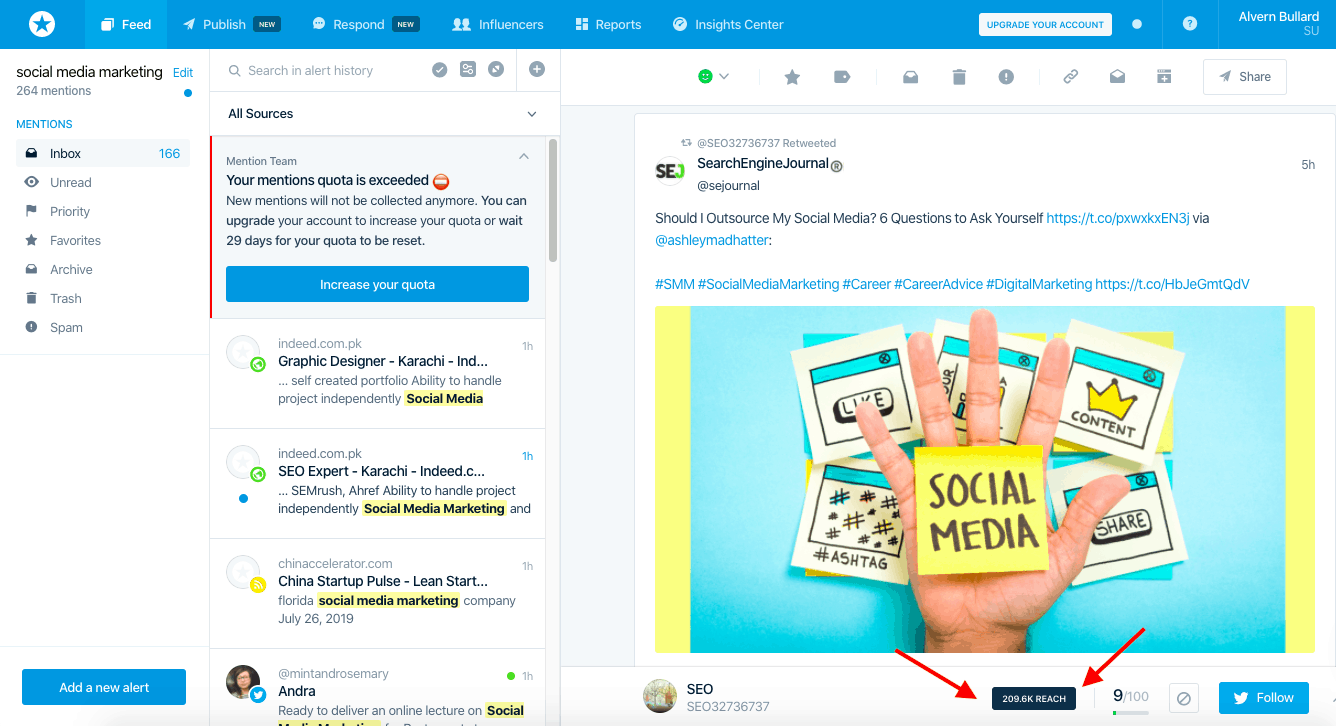Open China Startup Pulse mention

378,594
